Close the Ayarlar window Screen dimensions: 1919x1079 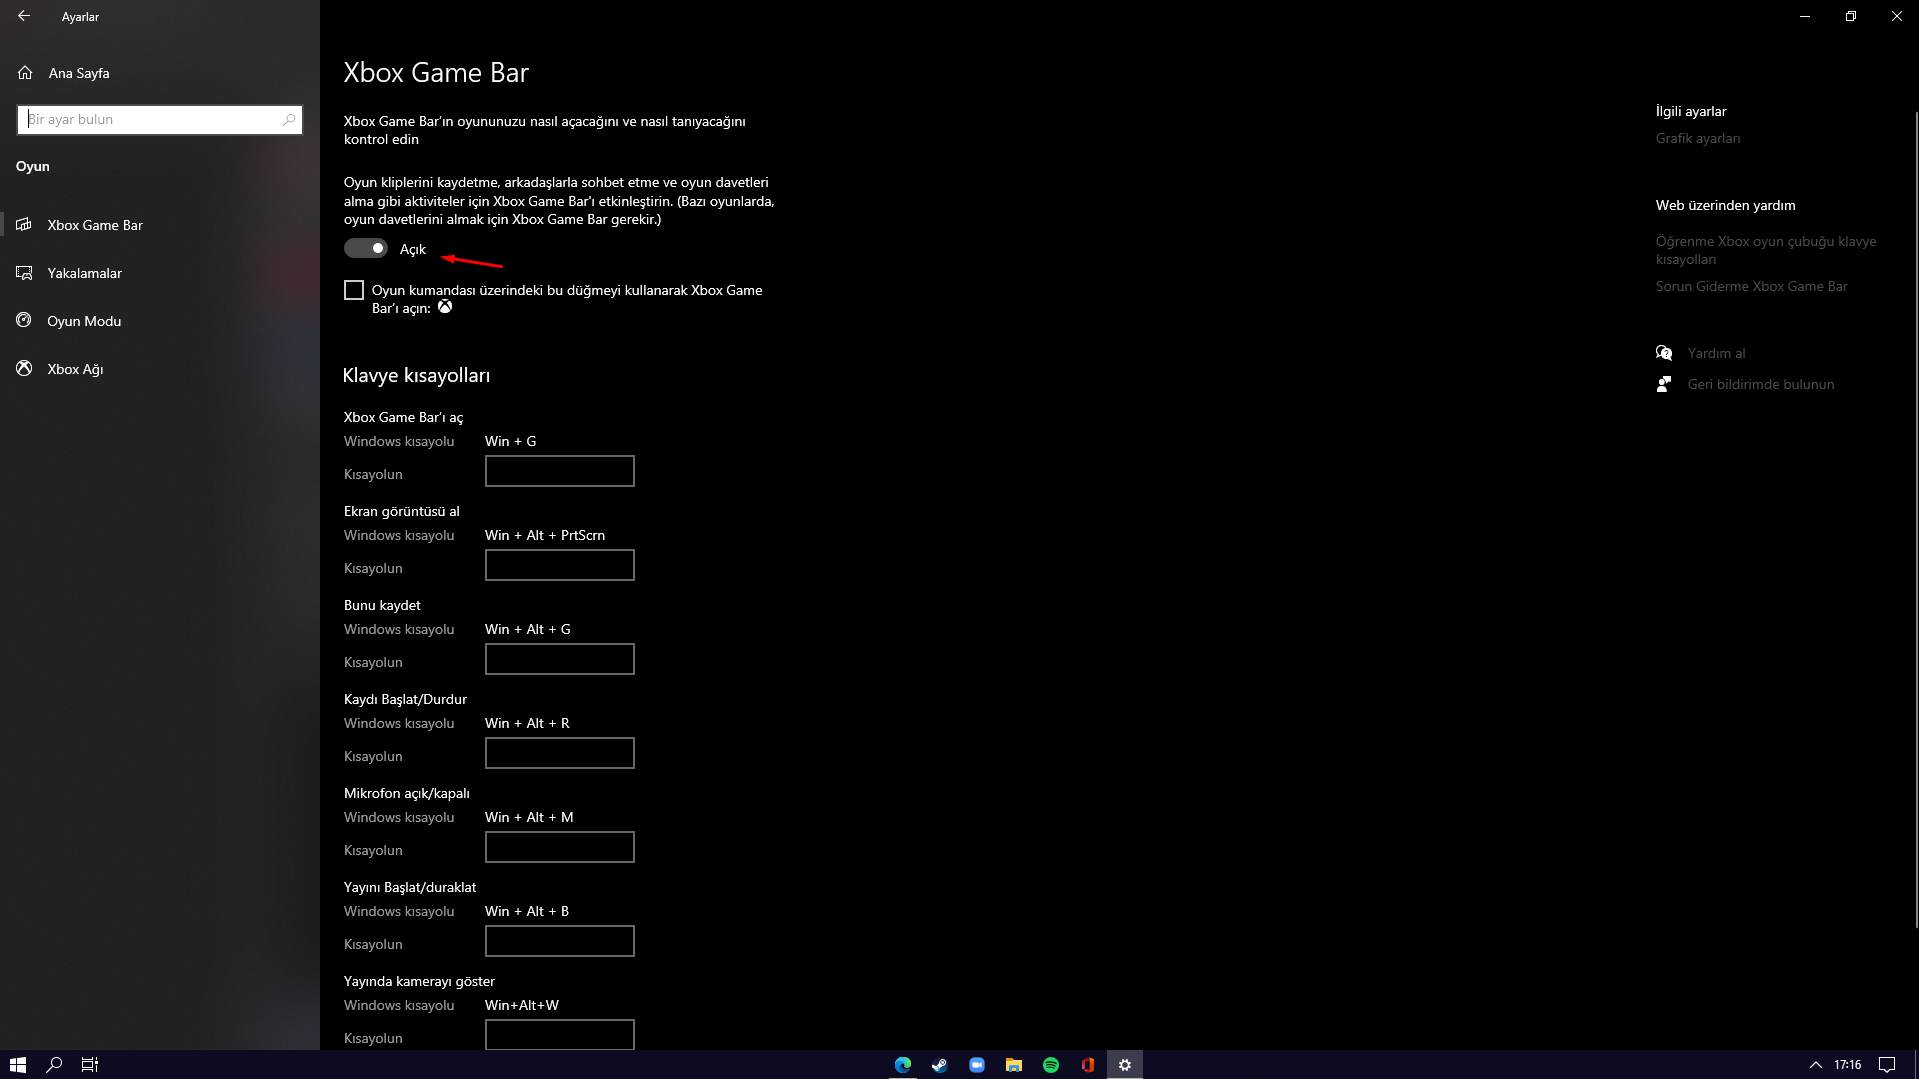pyautogui.click(x=1896, y=16)
